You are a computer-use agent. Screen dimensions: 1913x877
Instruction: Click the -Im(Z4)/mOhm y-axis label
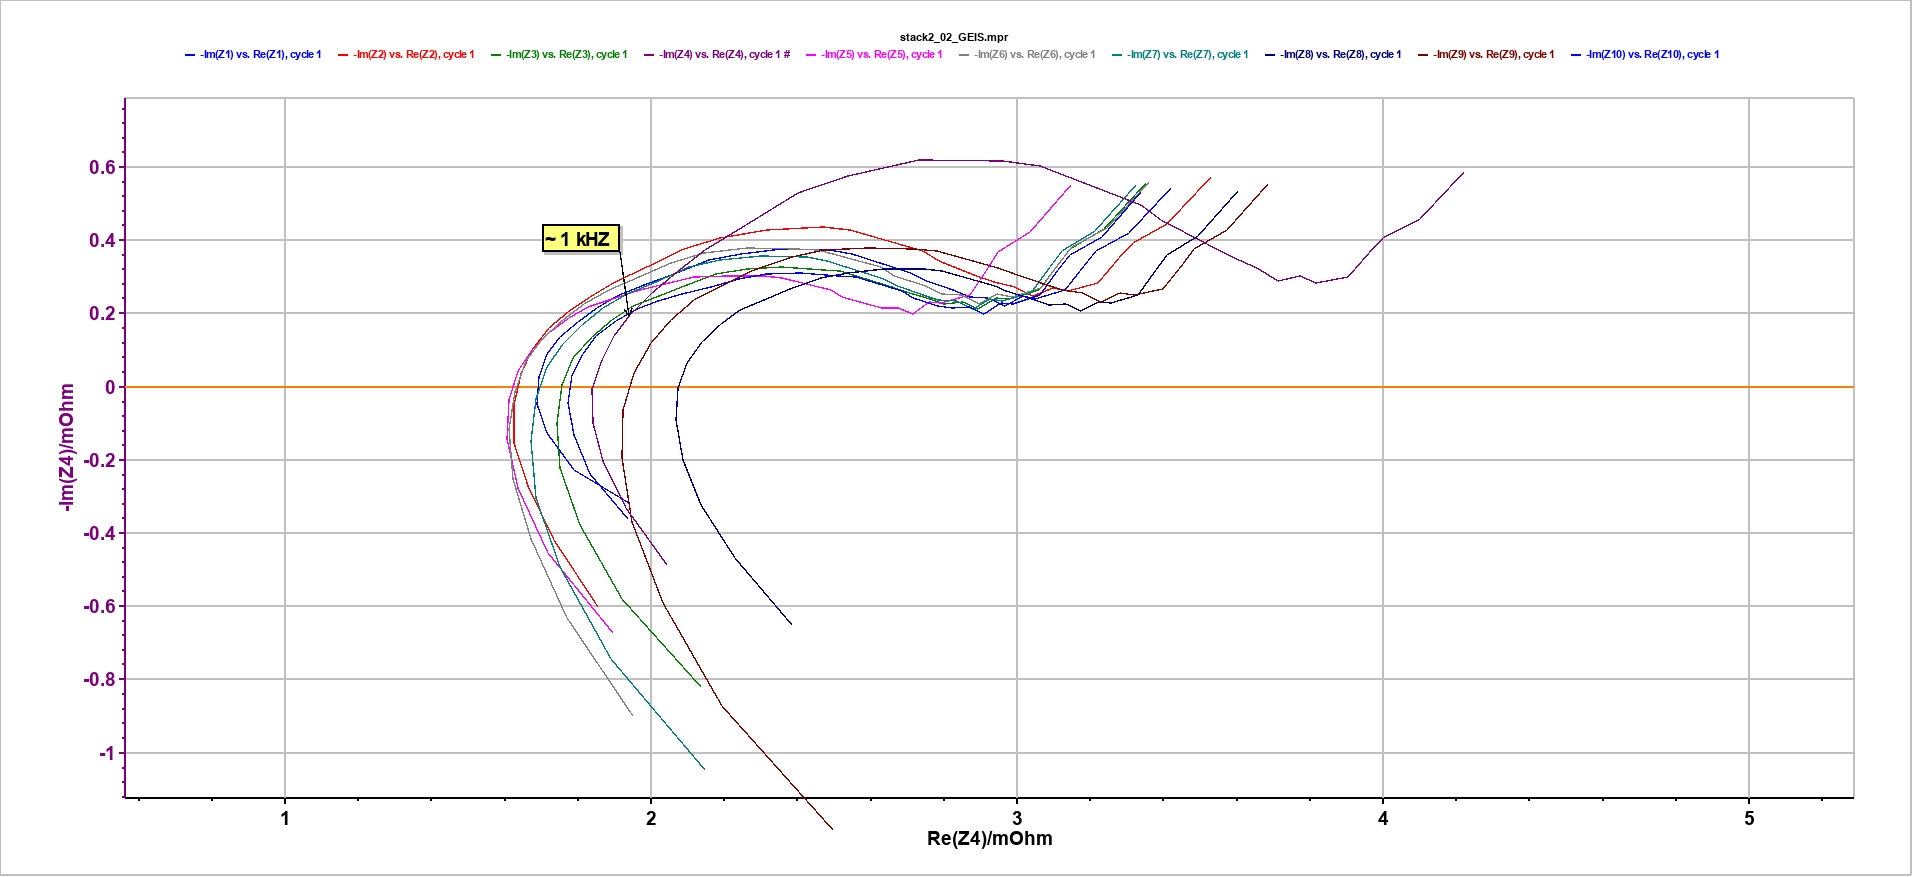coord(68,447)
